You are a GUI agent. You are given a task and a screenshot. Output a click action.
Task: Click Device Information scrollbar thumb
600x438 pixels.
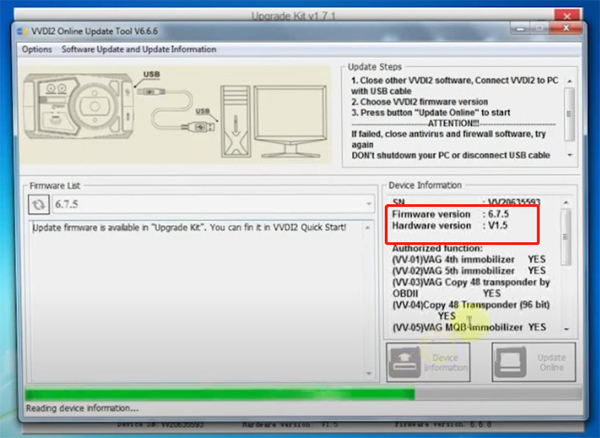(566, 237)
